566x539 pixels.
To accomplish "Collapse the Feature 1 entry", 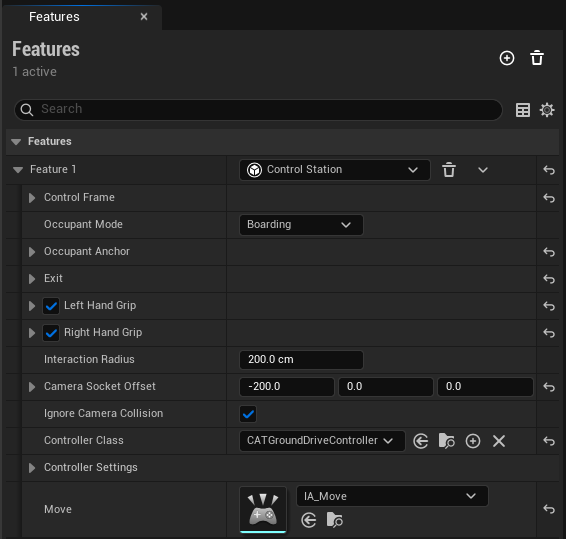I will [x=18, y=170].
